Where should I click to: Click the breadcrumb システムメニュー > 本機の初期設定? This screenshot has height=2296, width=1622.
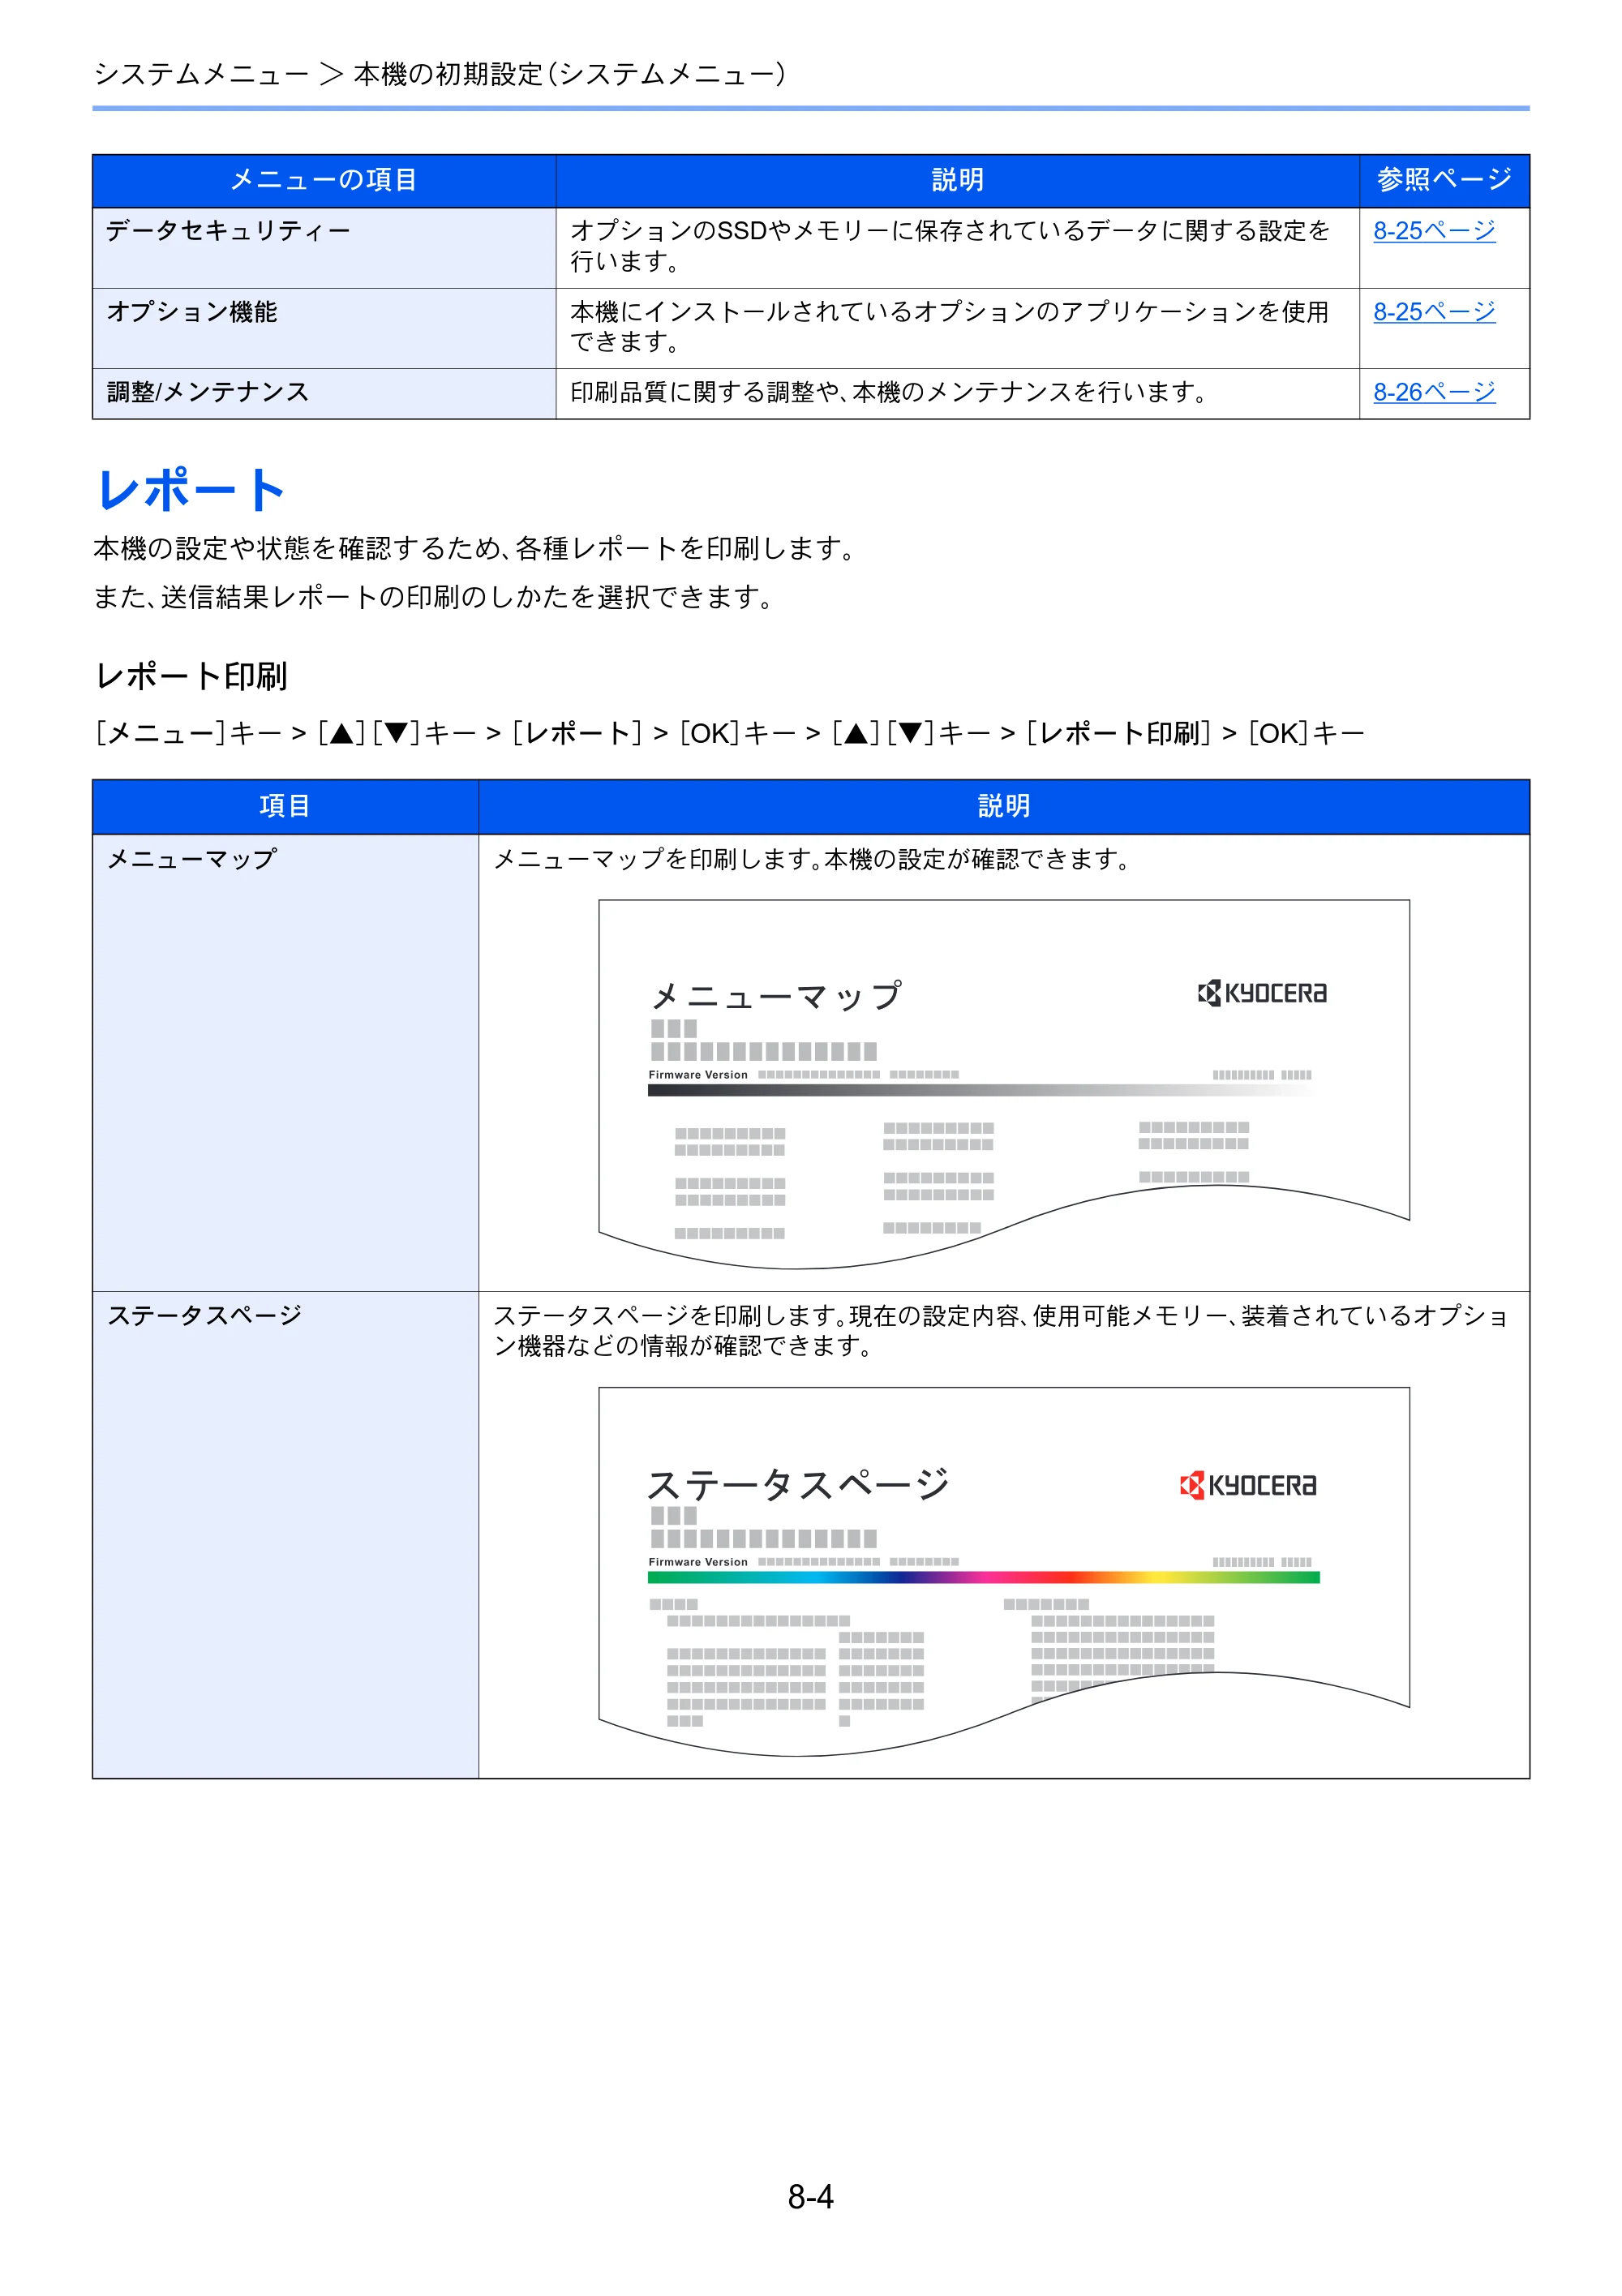(x=440, y=74)
